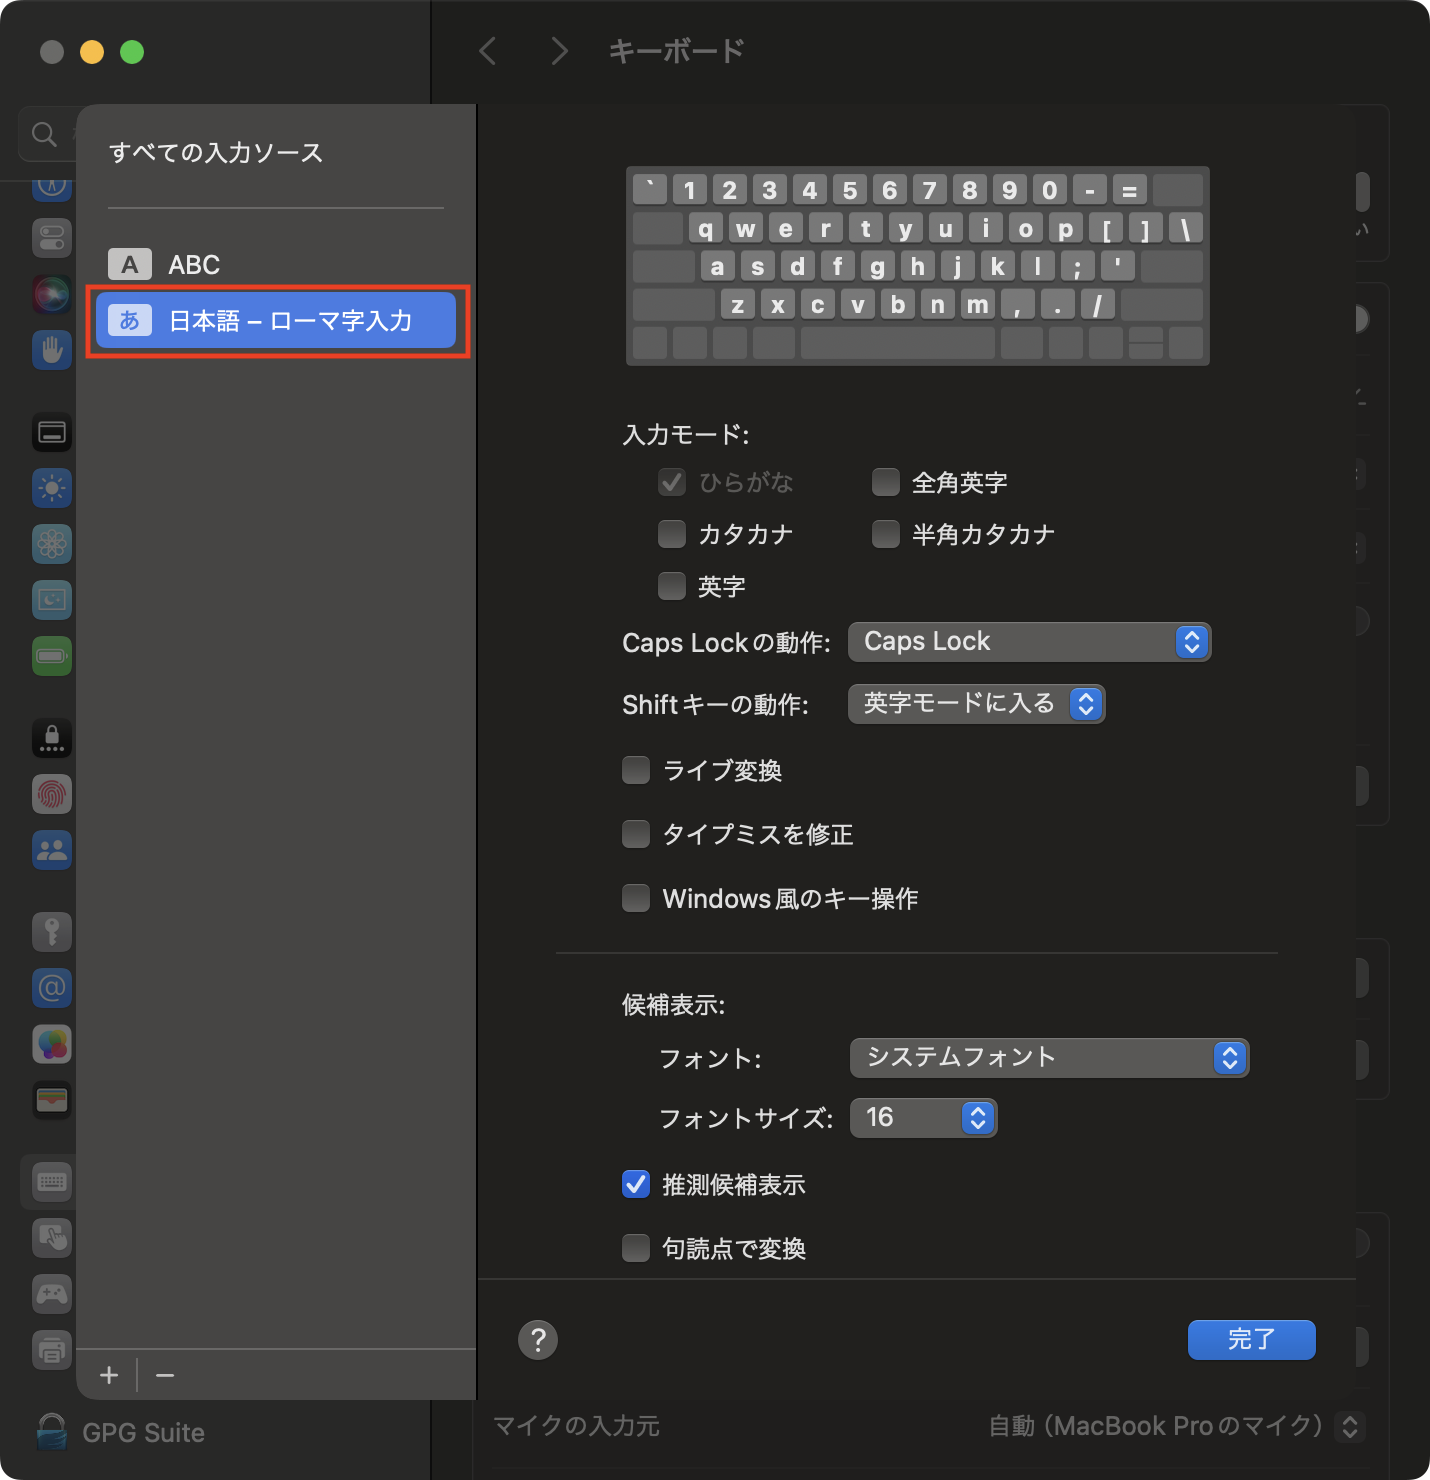Open the Shiftキーの動作 dropdown
The height and width of the screenshot is (1480, 1430).
coord(976,704)
